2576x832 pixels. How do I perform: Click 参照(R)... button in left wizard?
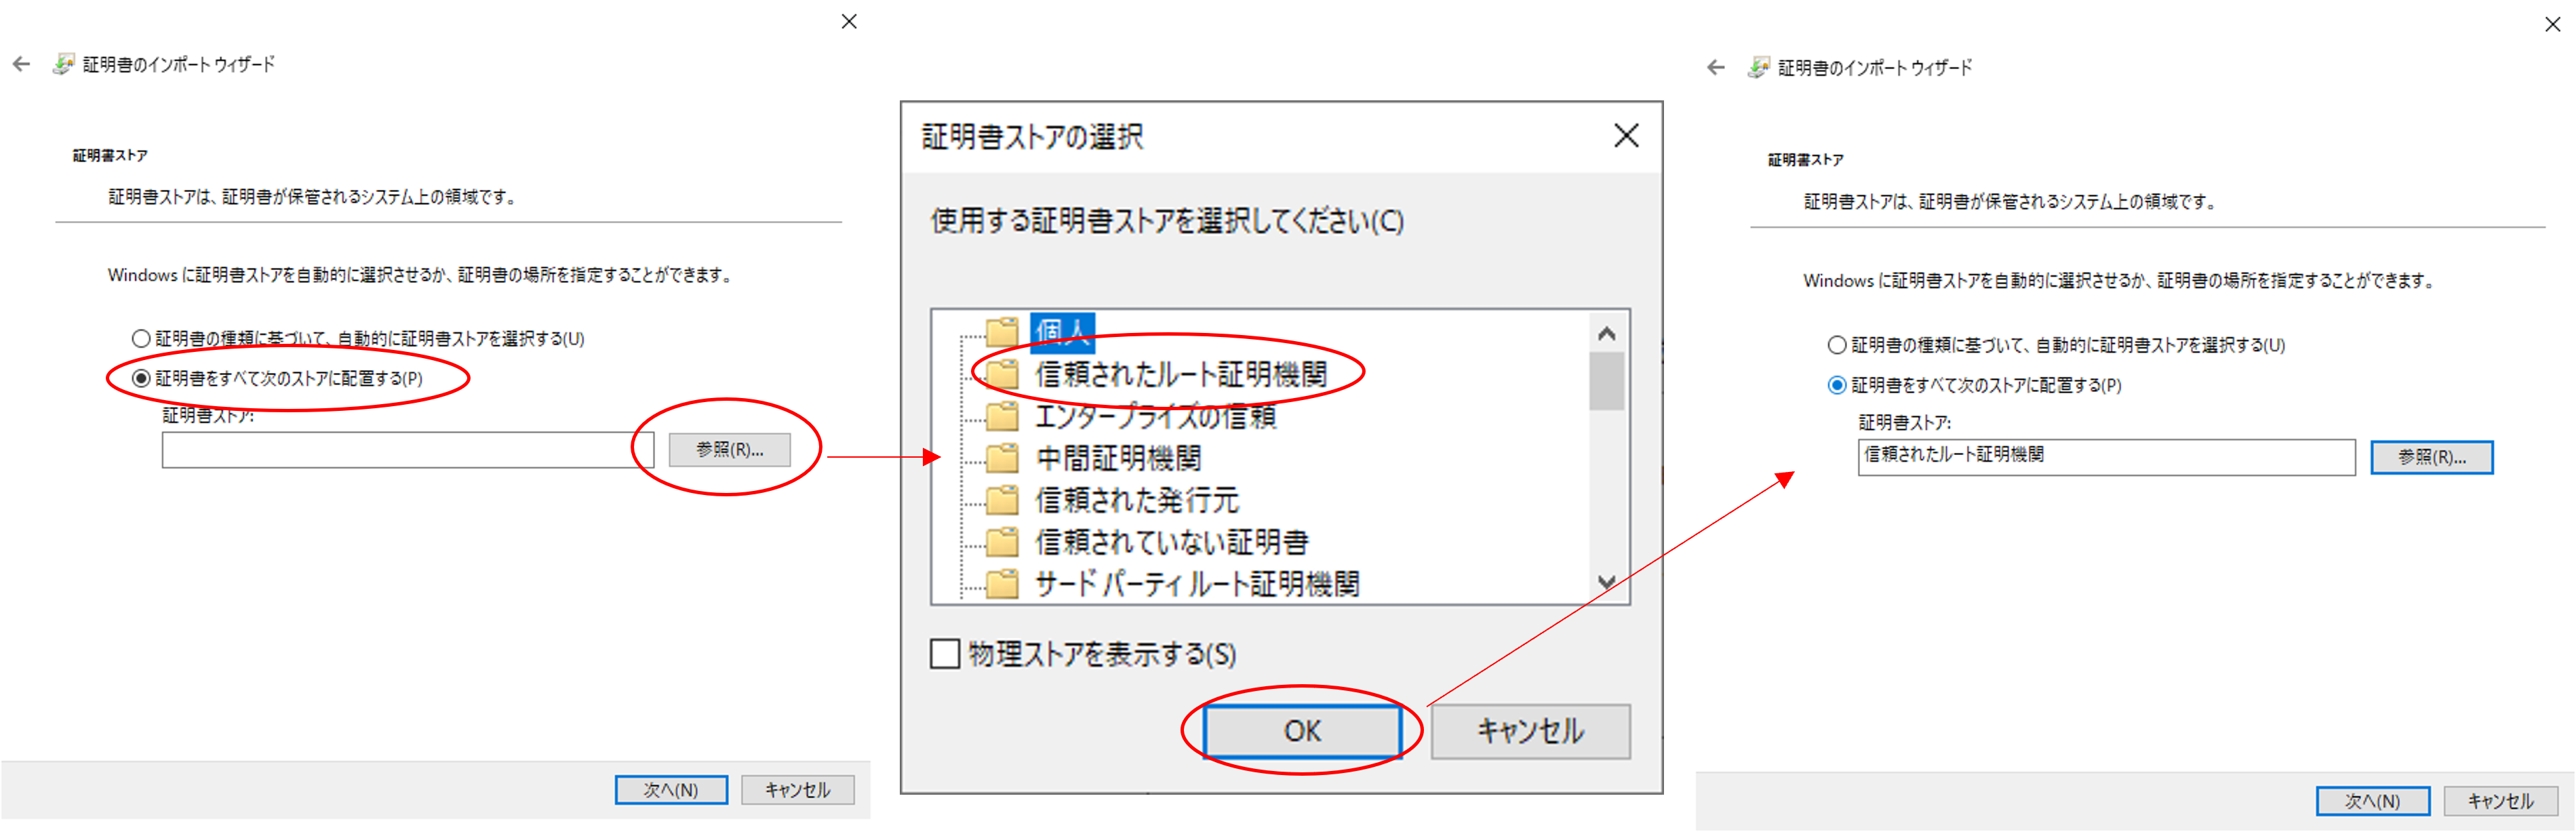(730, 450)
